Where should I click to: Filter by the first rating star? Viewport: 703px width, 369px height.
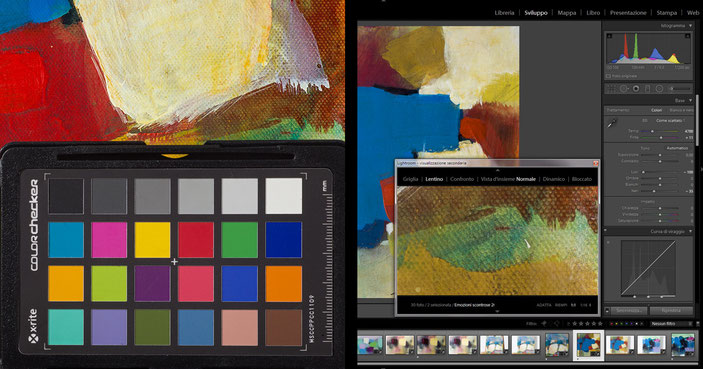click(x=575, y=324)
